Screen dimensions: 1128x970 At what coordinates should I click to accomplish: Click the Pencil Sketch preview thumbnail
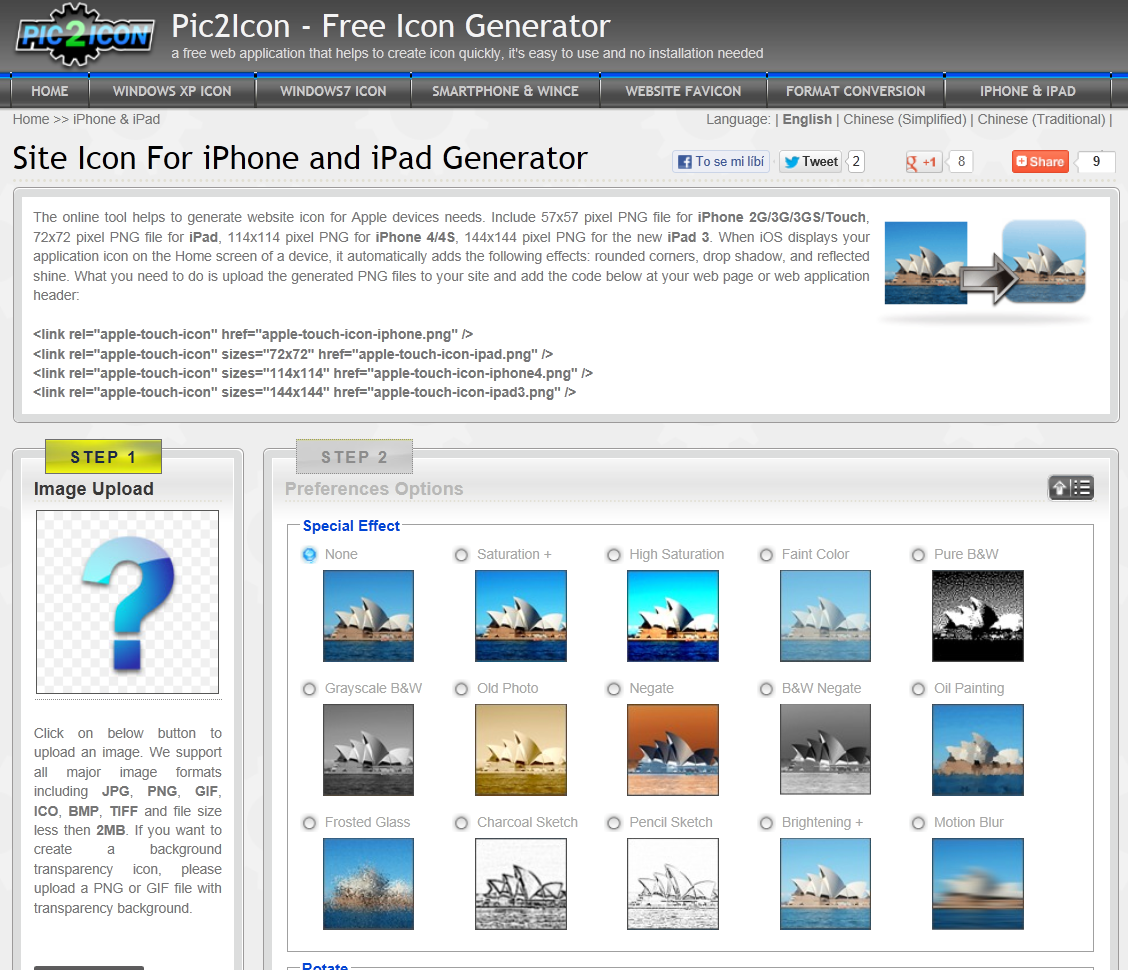coord(673,884)
